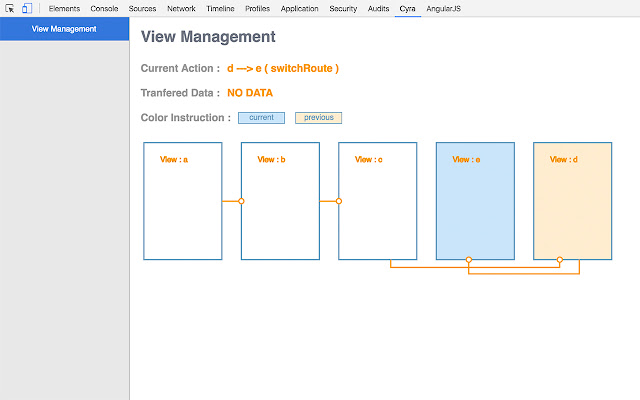This screenshot has width=640, height=400.
Task: Open the Timeline tab
Action: 220,9
